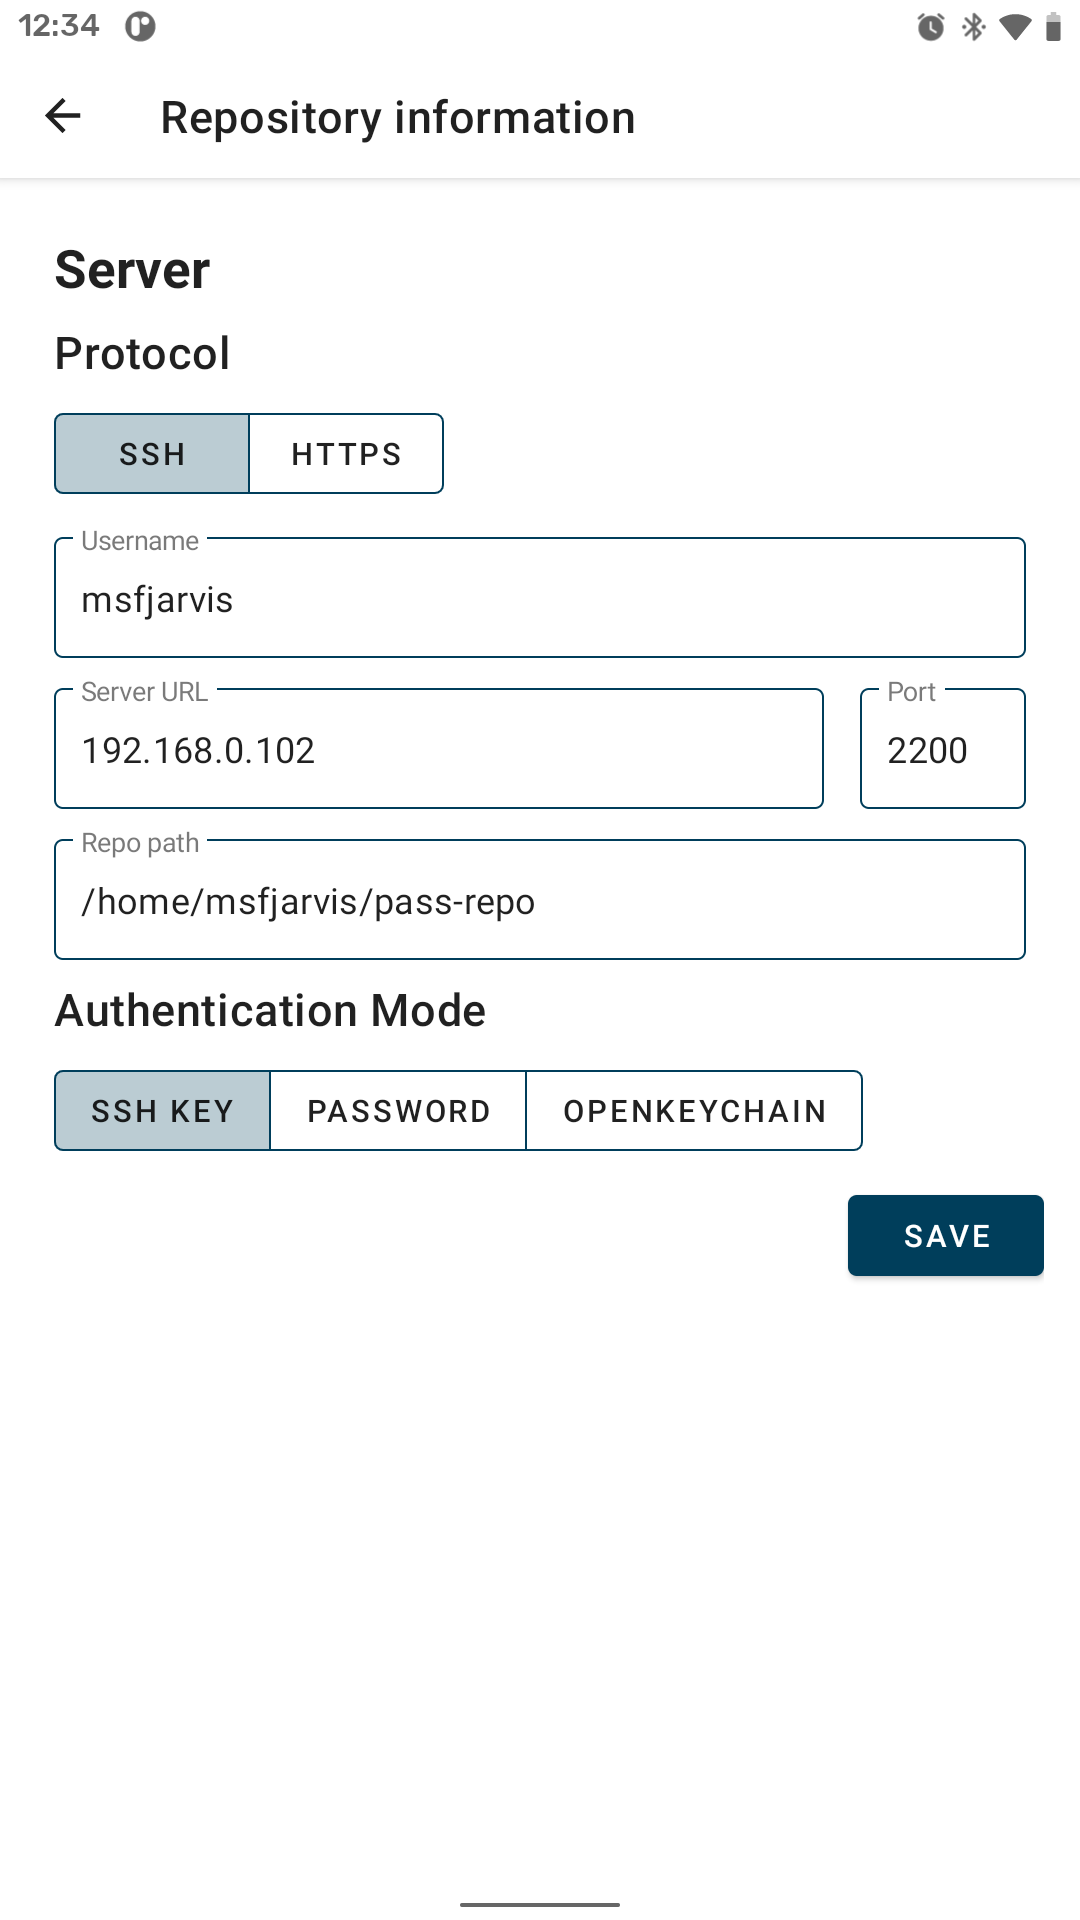Tap the Wi-Fi signal icon
Screen dimensions: 1080x1920
pyautogui.click(x=1015, y=27)
